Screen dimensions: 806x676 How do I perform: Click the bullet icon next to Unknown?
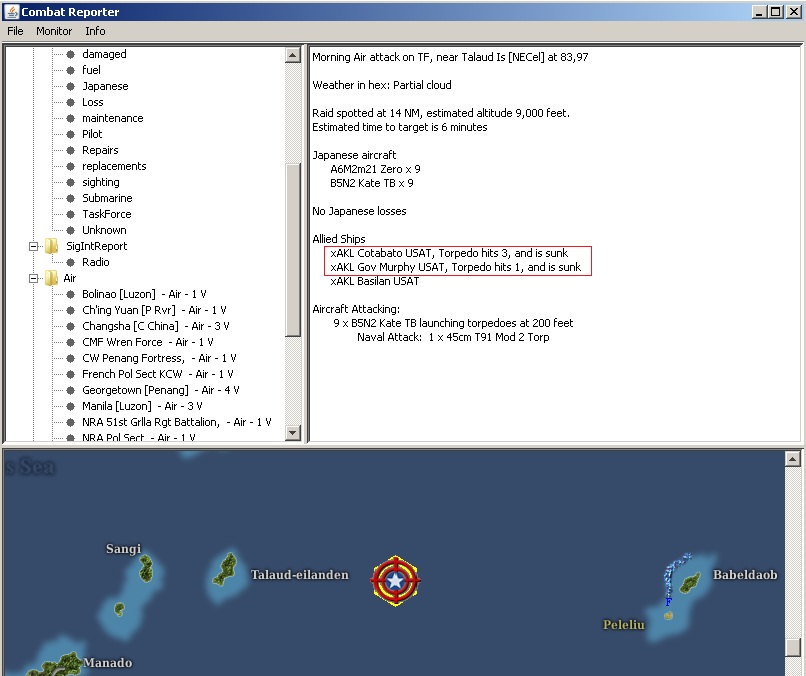coord(71,230)
